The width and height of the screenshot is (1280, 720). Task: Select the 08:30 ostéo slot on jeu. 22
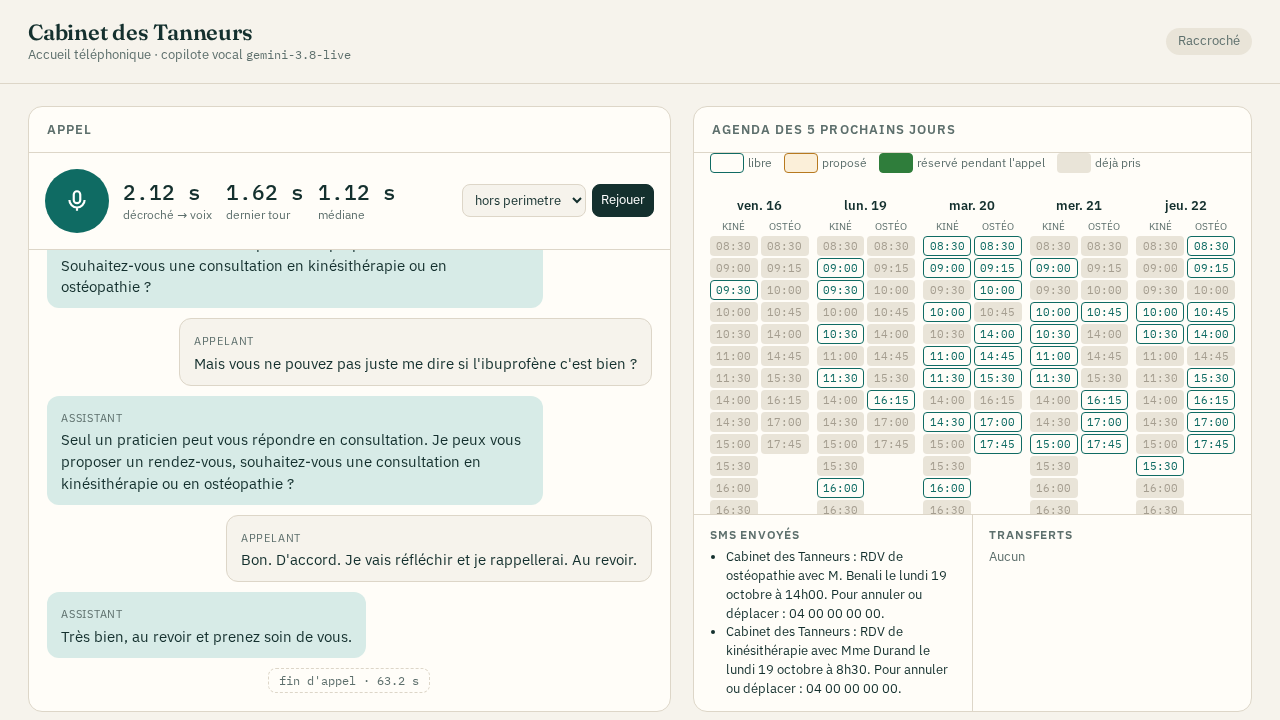[1211, 246]
